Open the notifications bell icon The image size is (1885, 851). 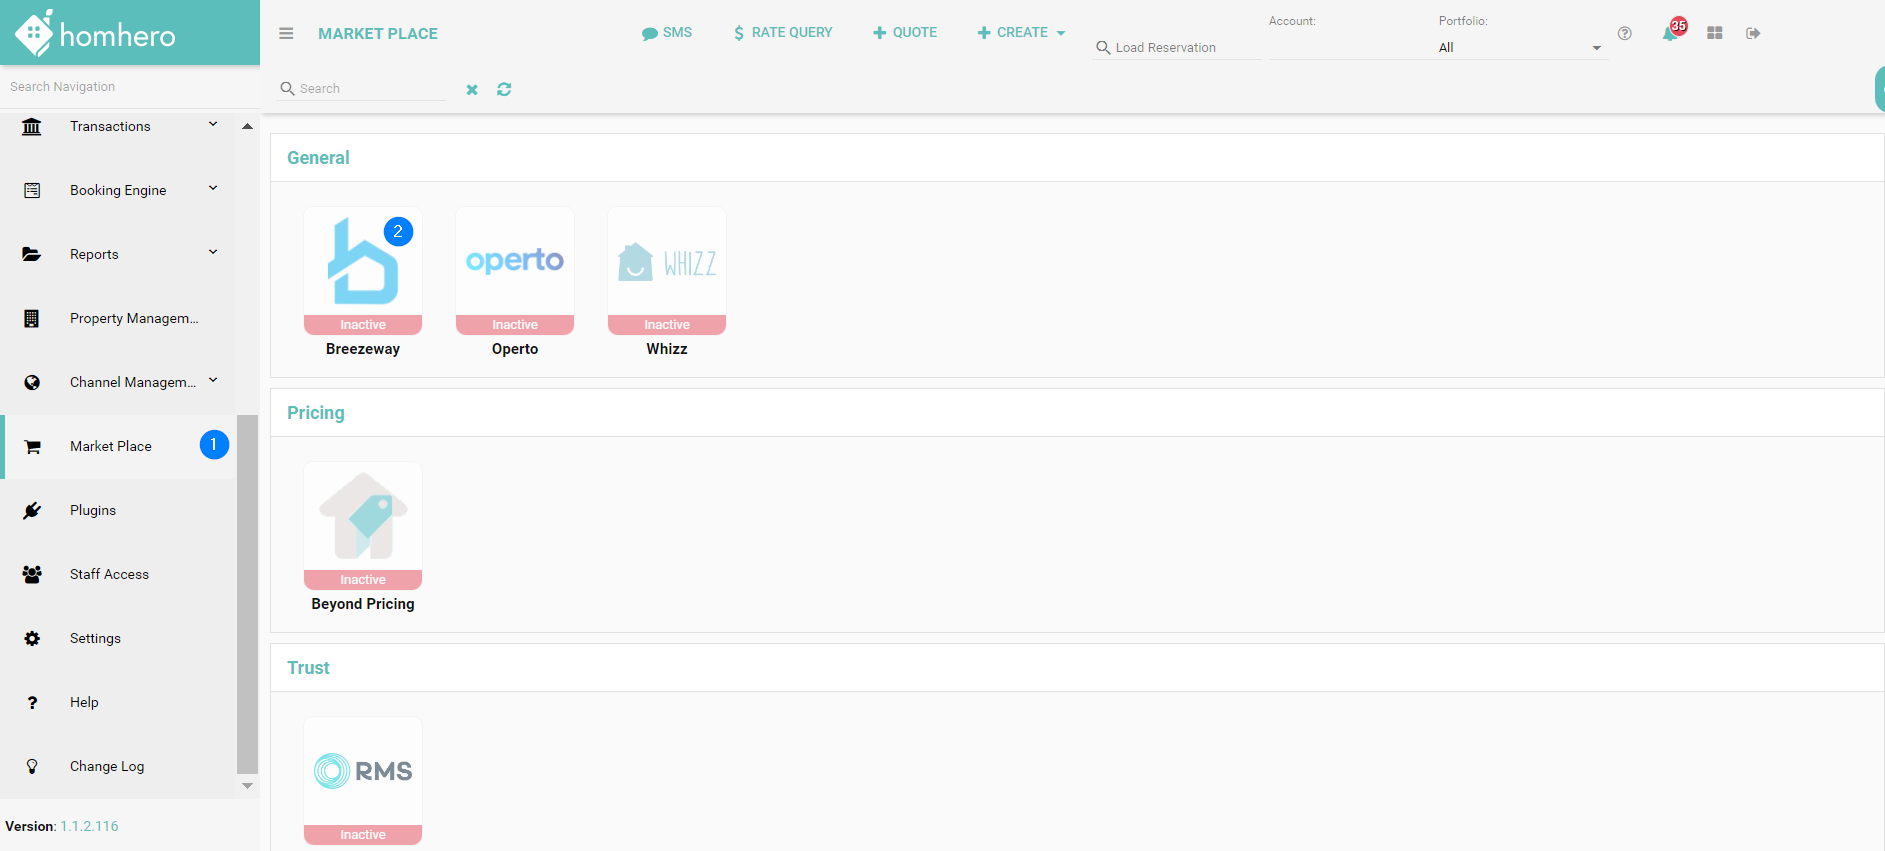[1670, 34]
